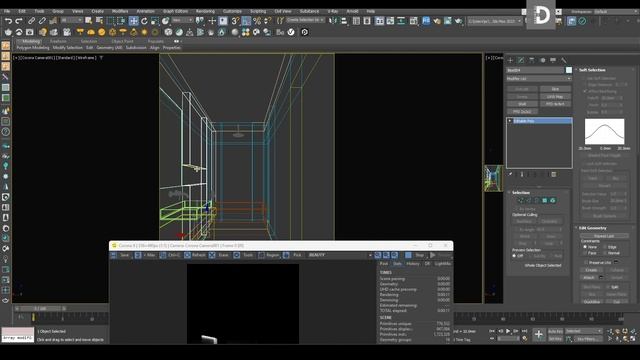640x360 pixels.
Task: Activate the Select and Rotate tool
Action: [144, 20]
